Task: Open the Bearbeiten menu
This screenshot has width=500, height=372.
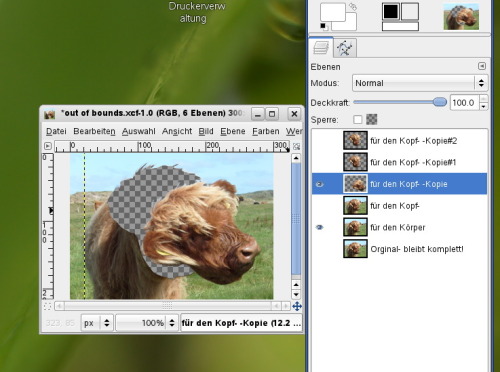Action: (94, 131)
